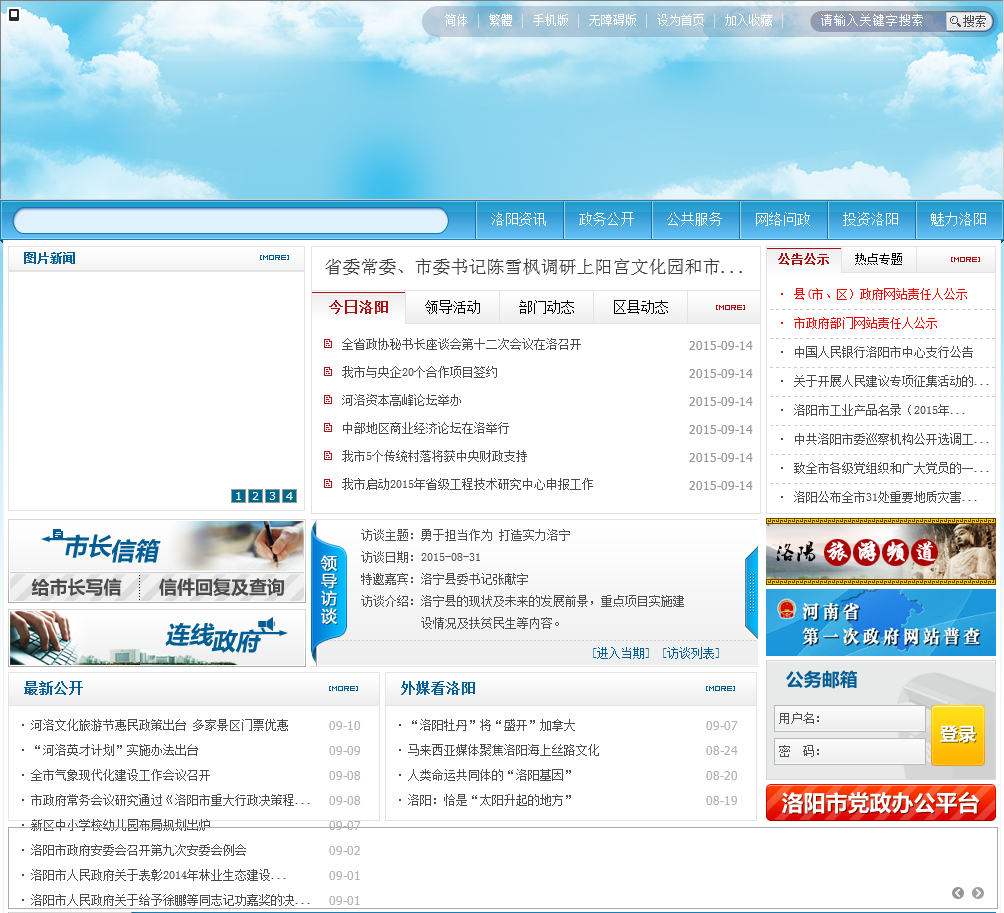Click 给市长写信 button
Viewport: 1004px width, 913px height.
(76, 587)
